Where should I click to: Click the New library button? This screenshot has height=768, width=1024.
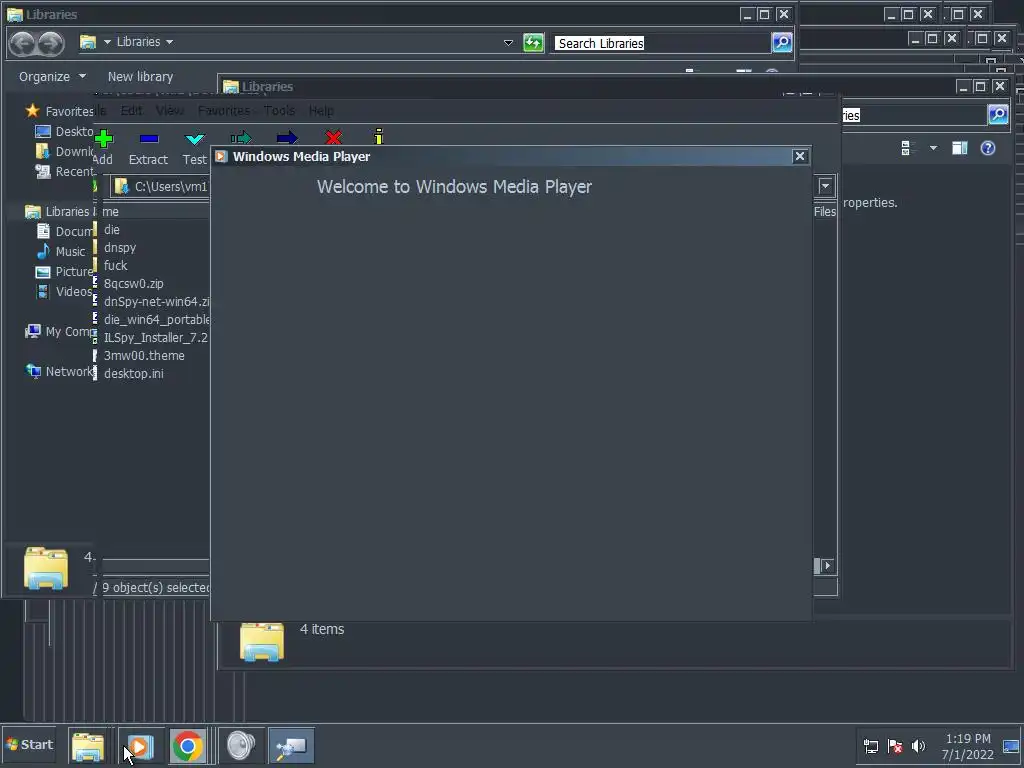coord(140,76)
